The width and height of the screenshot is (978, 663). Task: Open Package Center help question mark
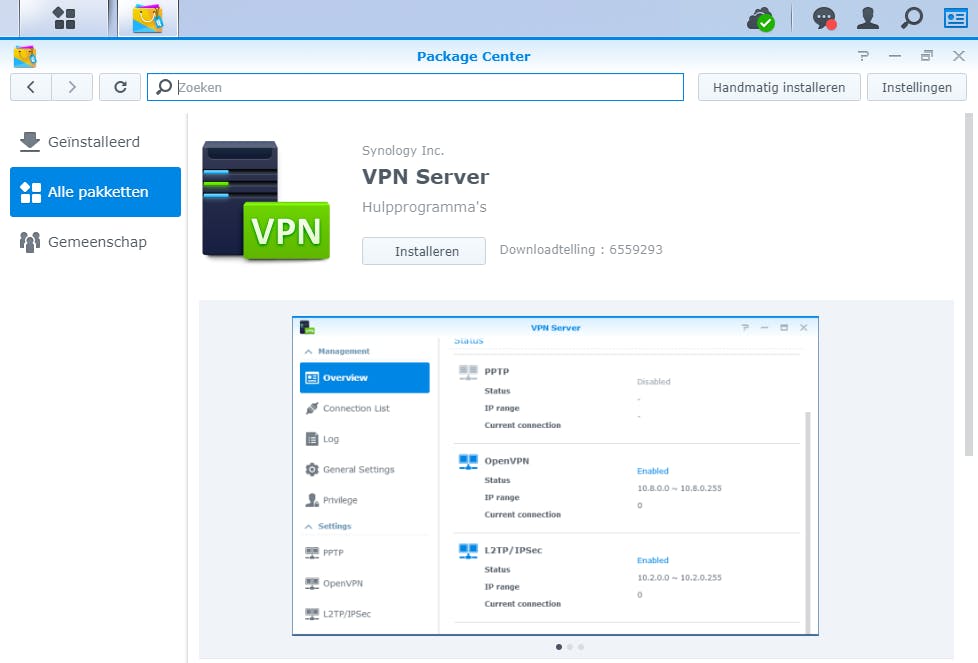coord(863,56)
